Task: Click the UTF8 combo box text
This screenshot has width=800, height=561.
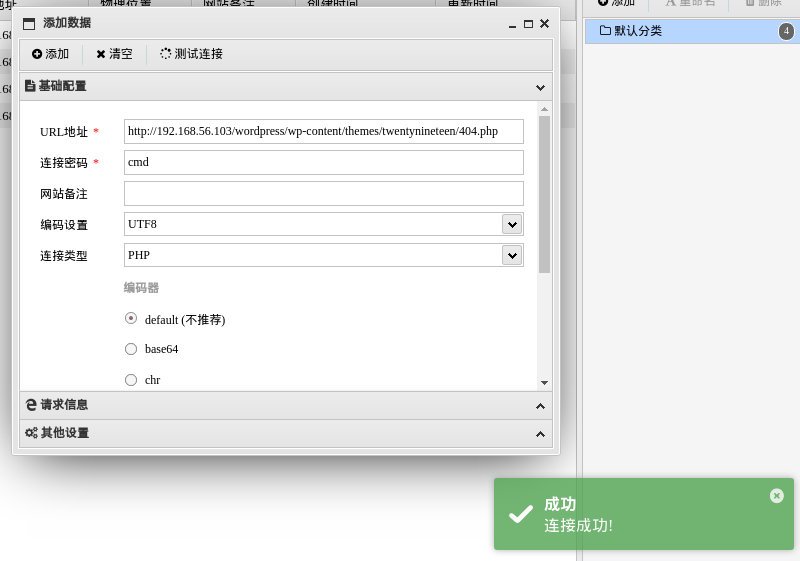Action: click(x=142, y=224)
